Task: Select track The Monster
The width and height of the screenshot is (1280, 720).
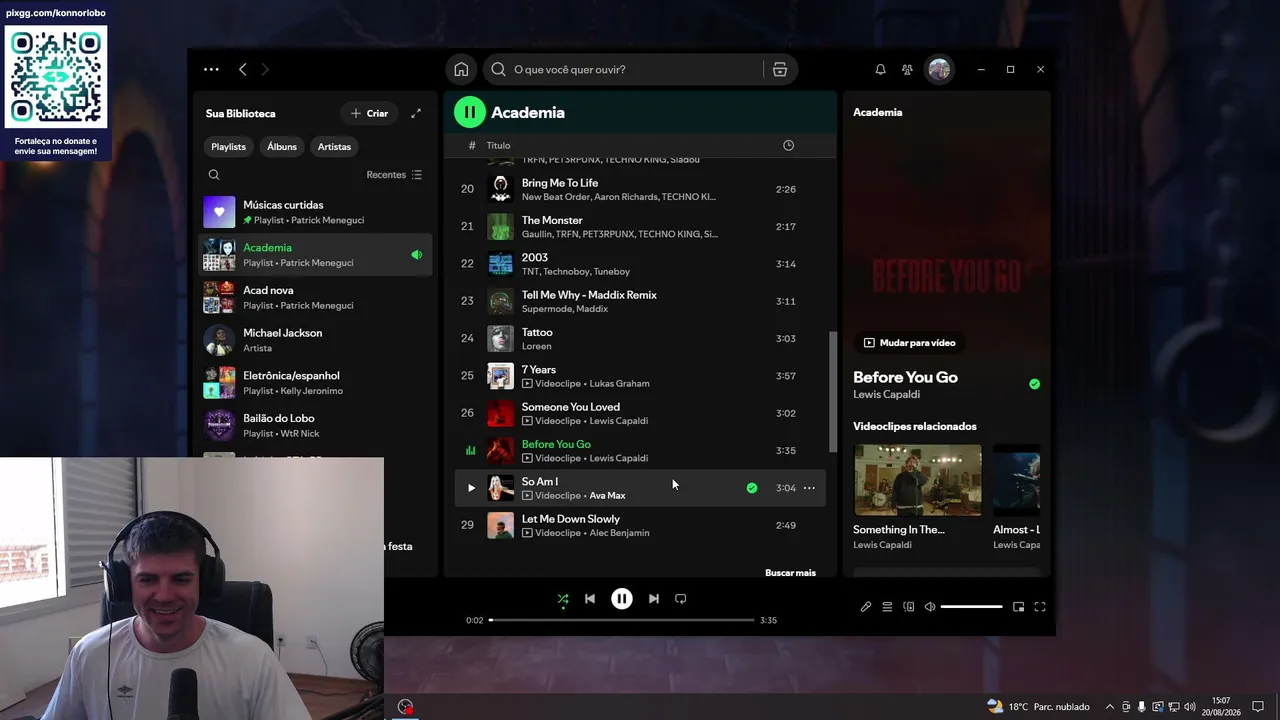Action: coord(640,227)
